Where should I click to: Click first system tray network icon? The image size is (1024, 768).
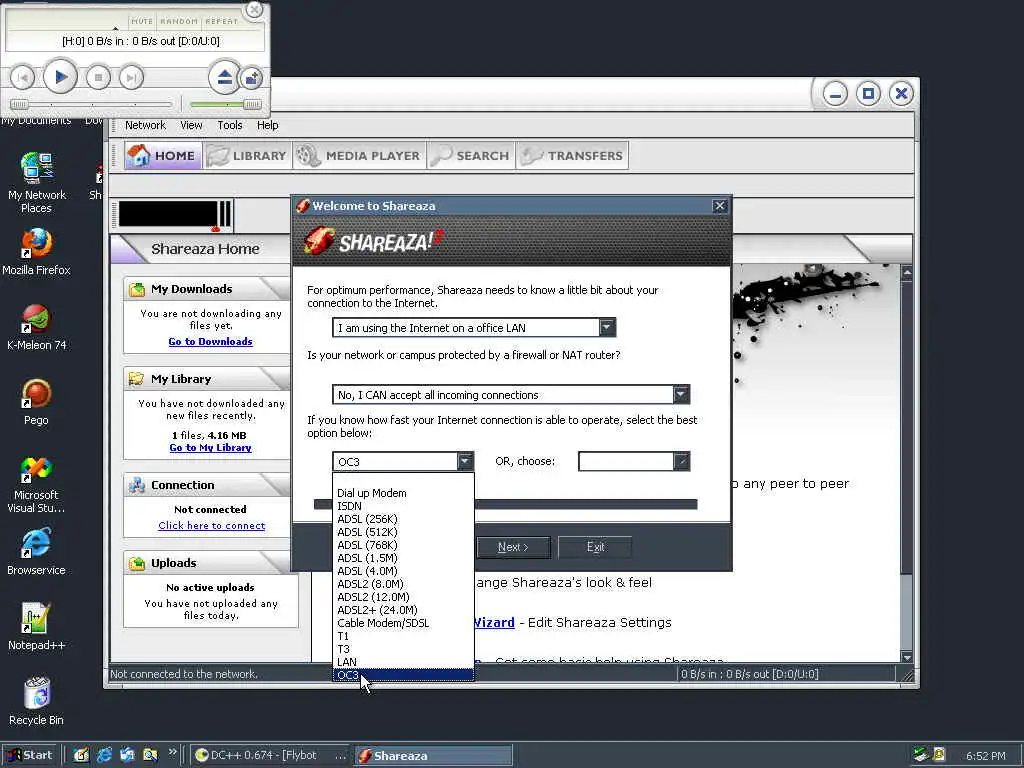pyautogui.click(x=921, y=755)
